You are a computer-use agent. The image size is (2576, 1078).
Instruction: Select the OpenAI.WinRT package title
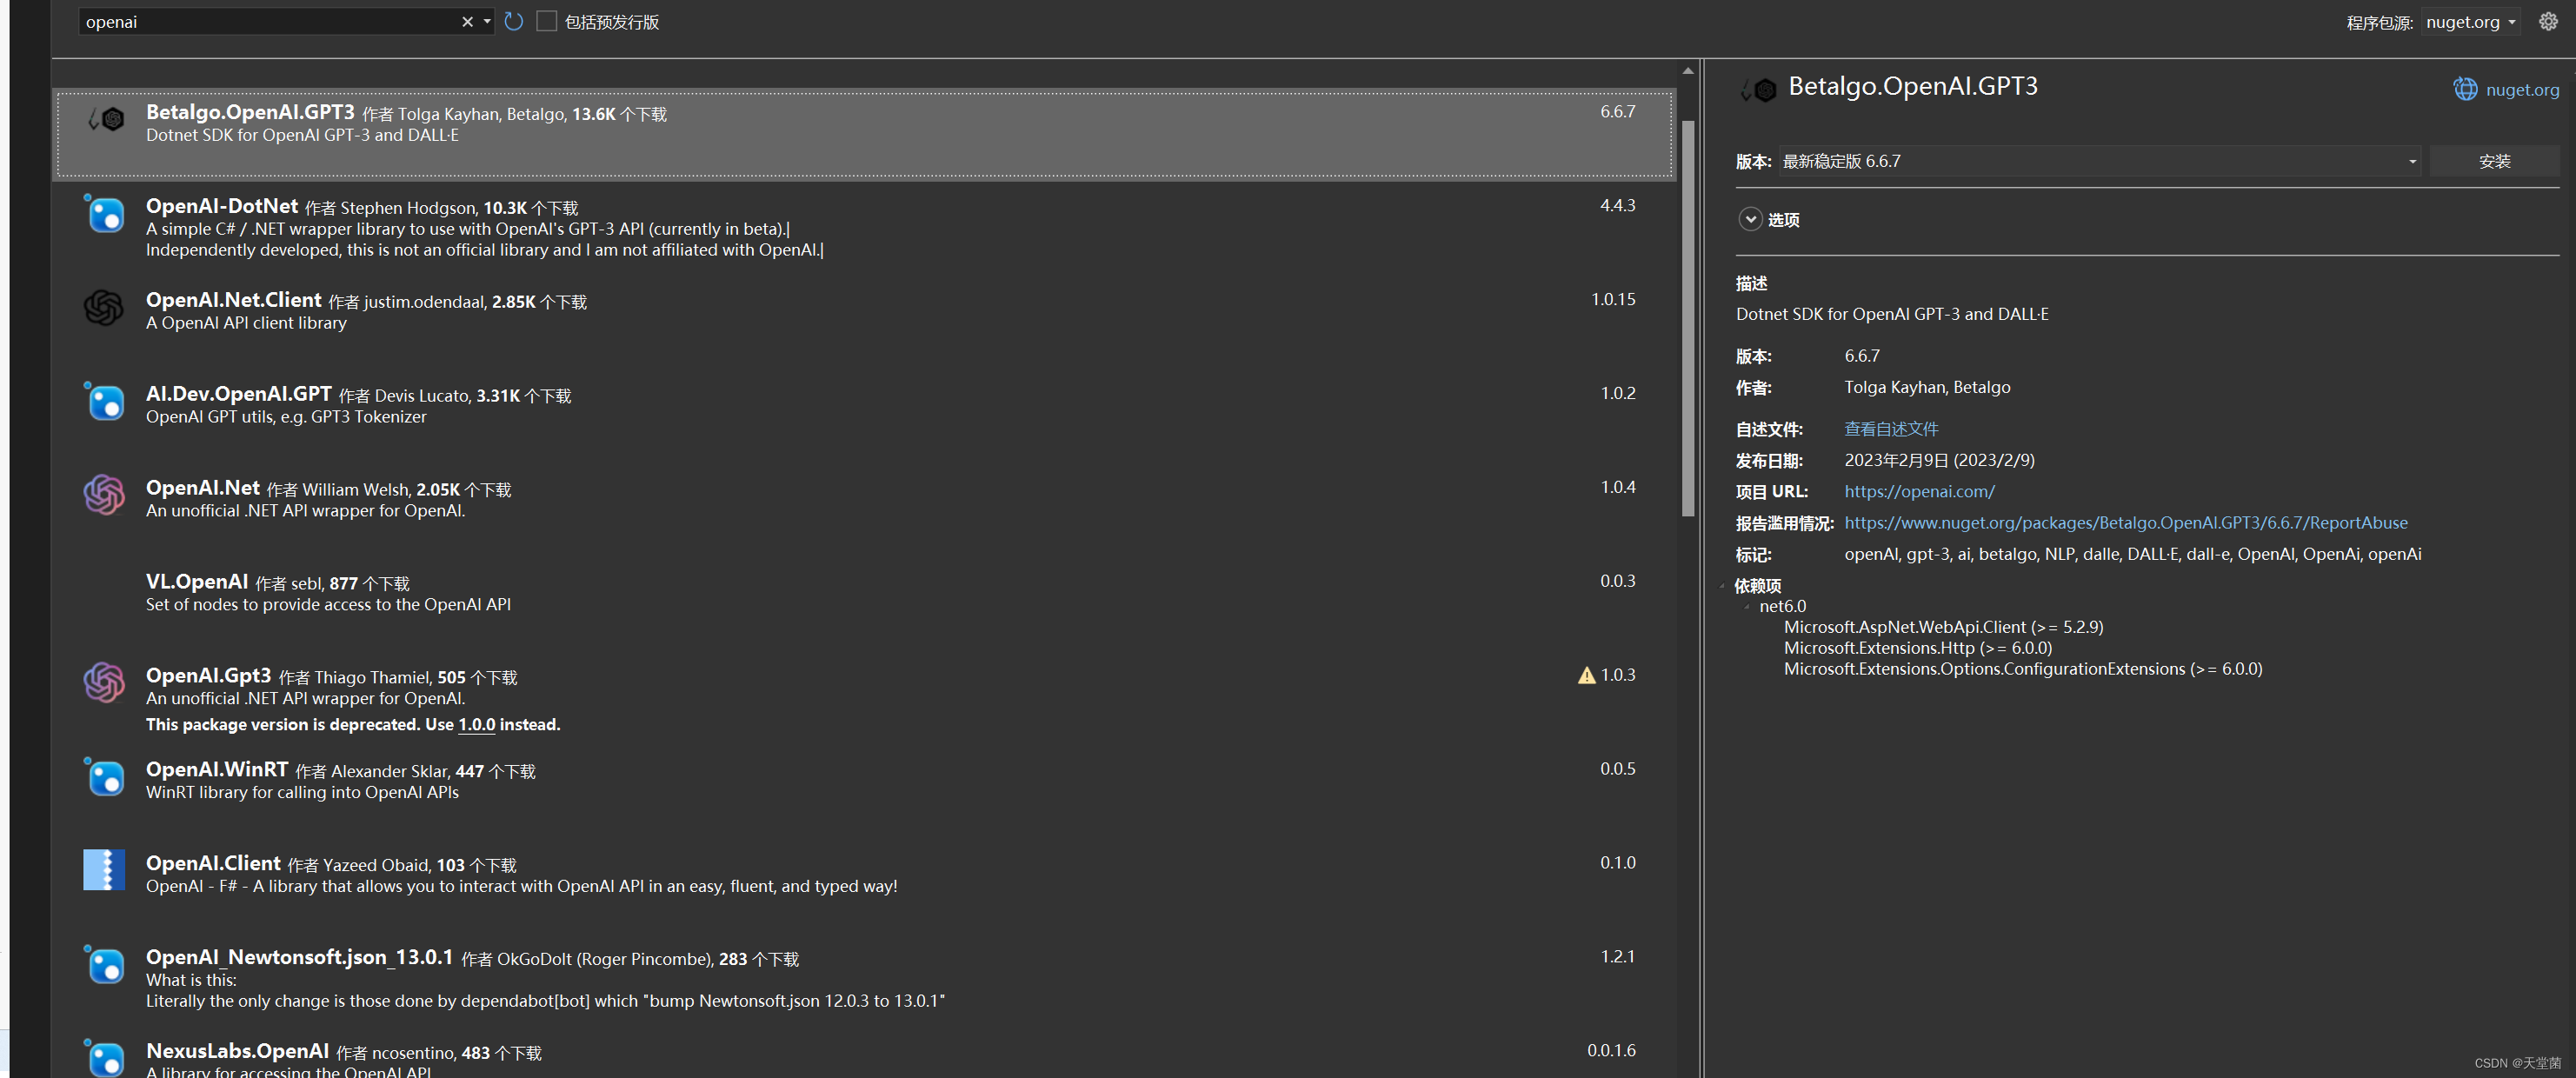[217, 770]
